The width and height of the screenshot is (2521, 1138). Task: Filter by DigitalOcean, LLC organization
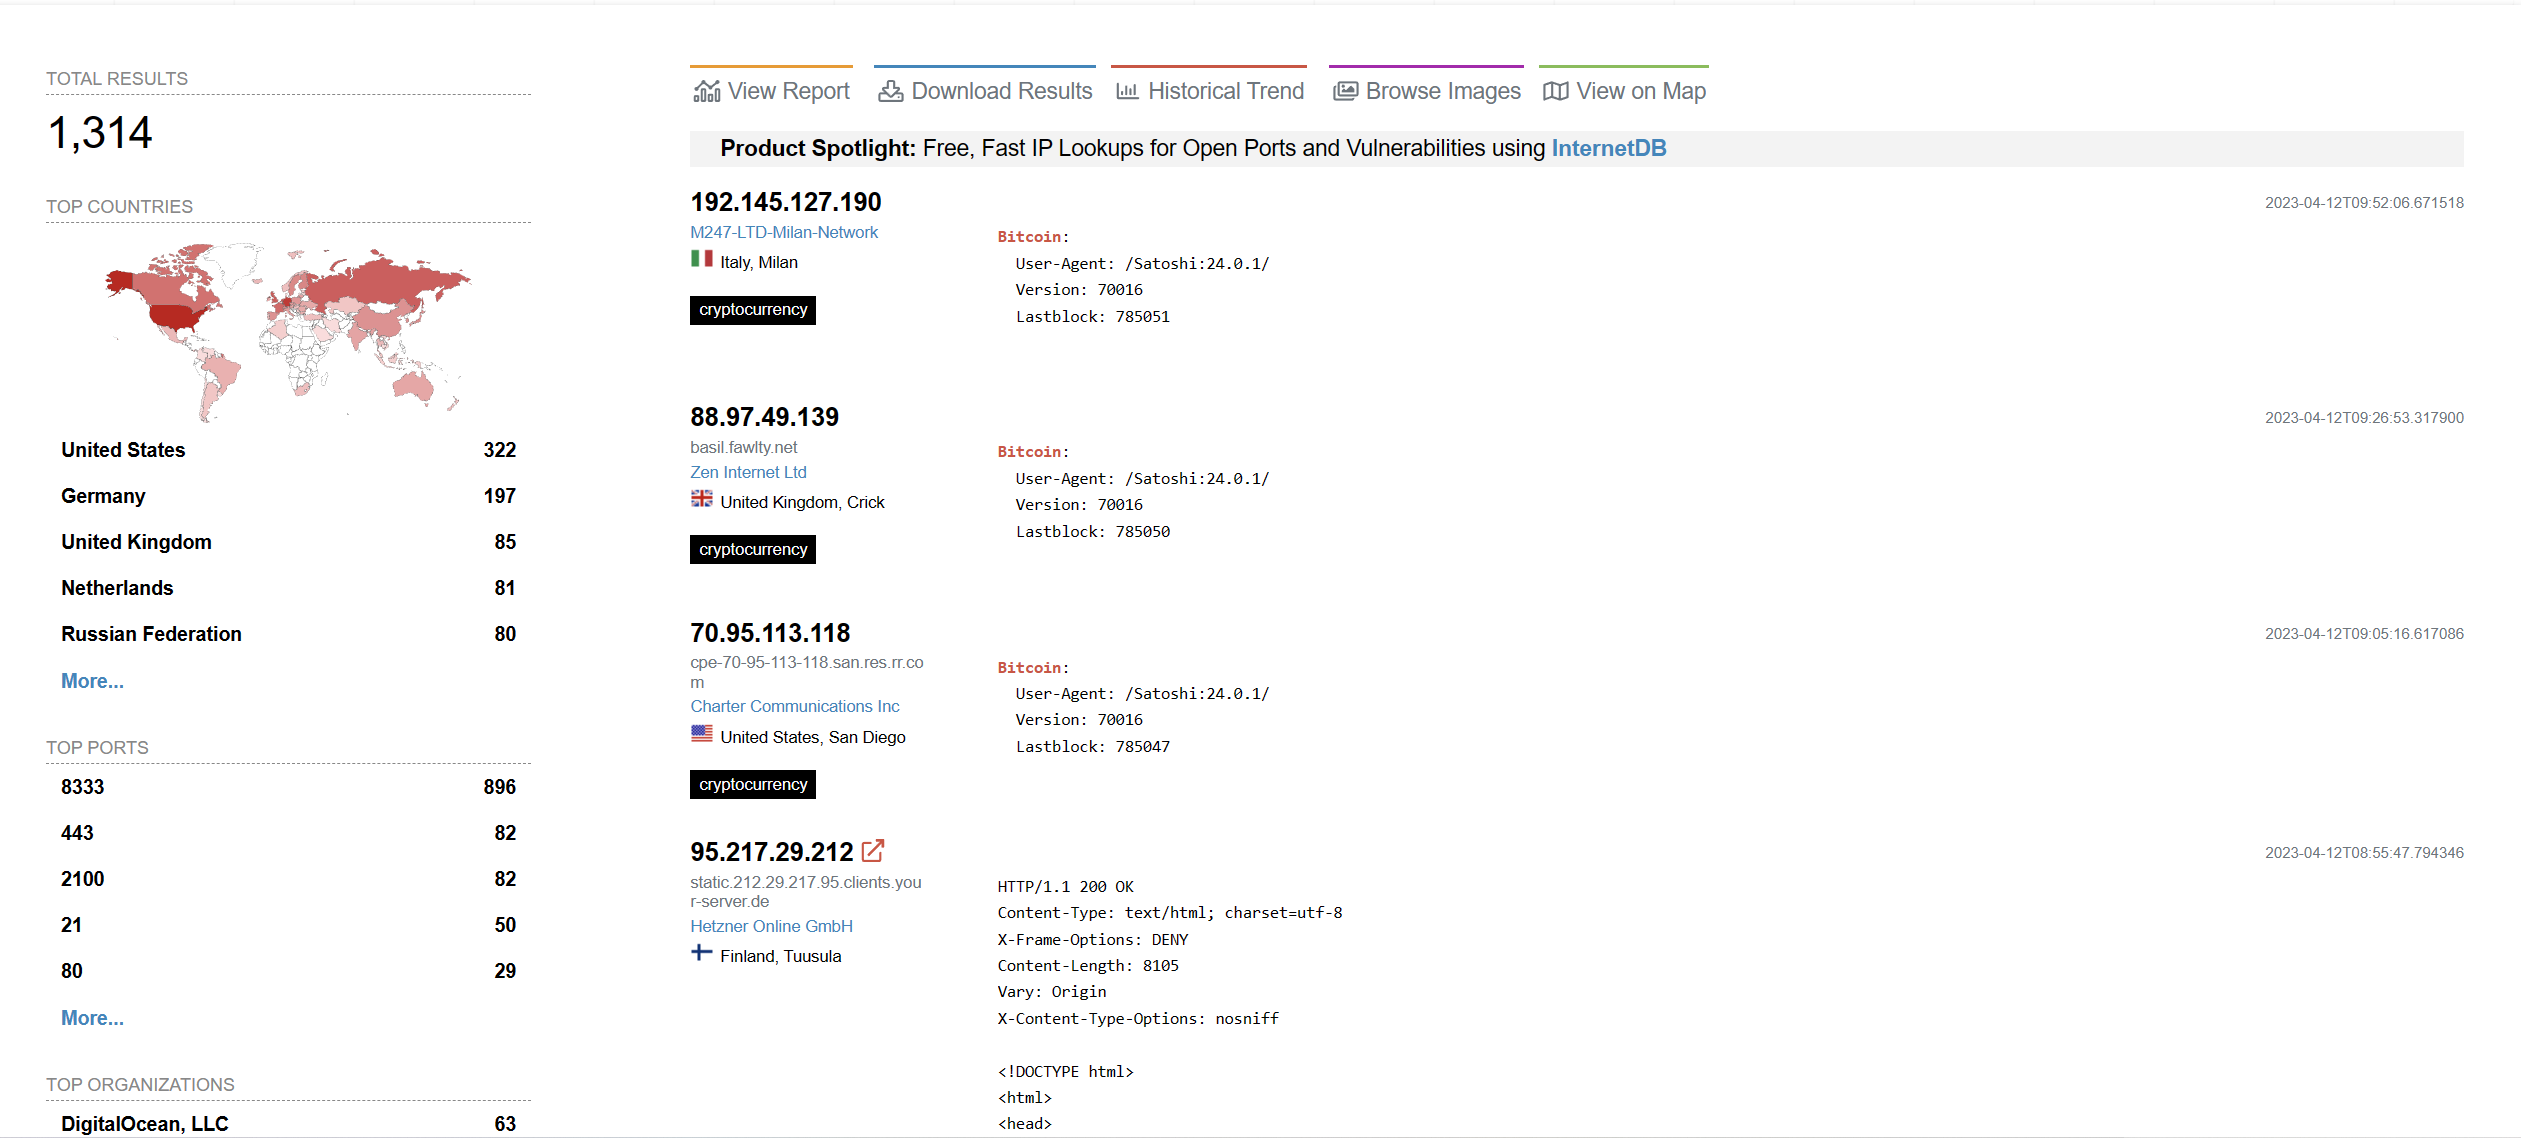(x=288, y=1124)
